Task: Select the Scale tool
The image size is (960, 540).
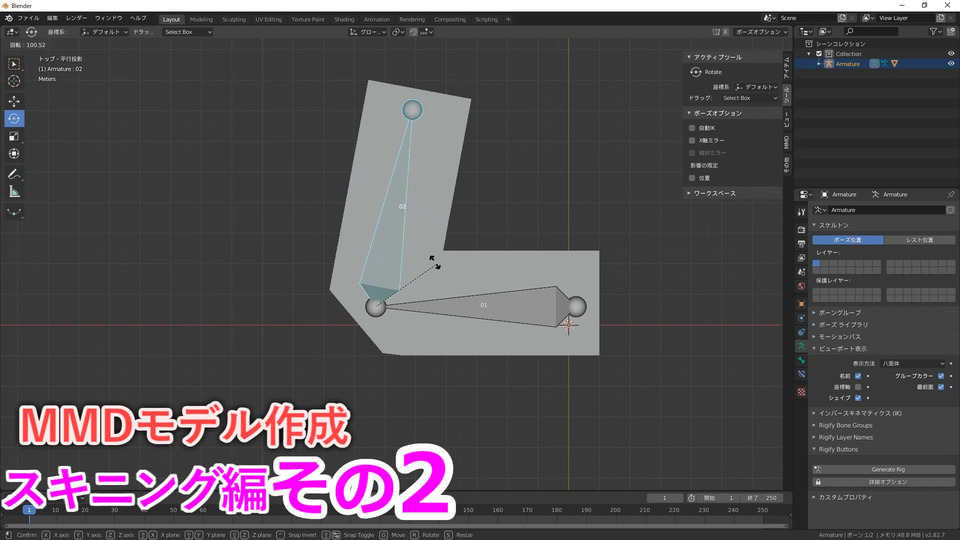Action: (14, 137)
